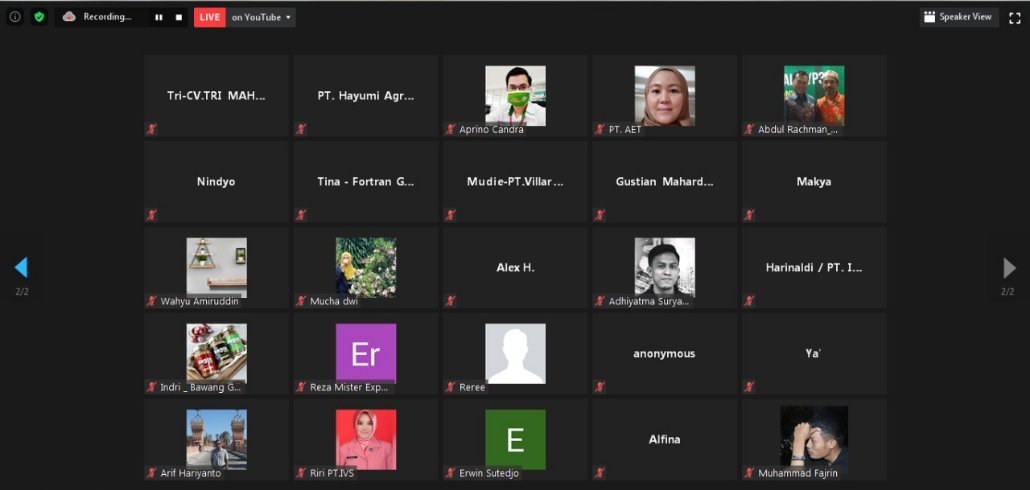Click the red LIVE badge

coord(210,17)
